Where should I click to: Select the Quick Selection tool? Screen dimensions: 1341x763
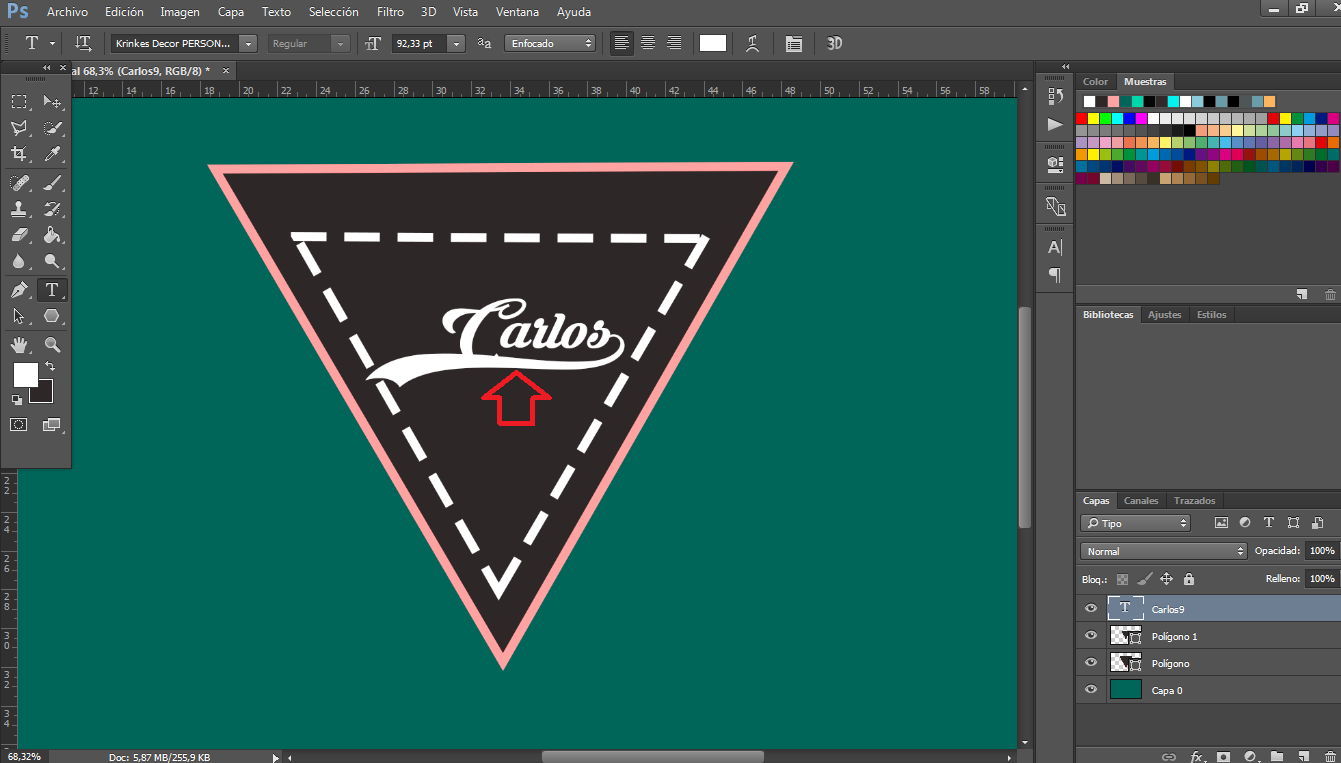click(52, 128)
